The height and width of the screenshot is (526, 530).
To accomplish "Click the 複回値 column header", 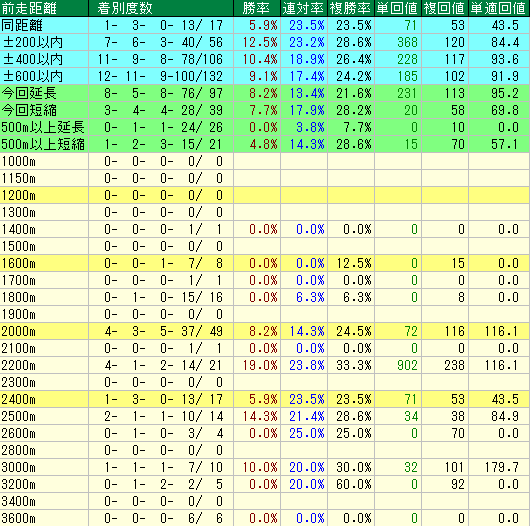I will pos(445,8).
